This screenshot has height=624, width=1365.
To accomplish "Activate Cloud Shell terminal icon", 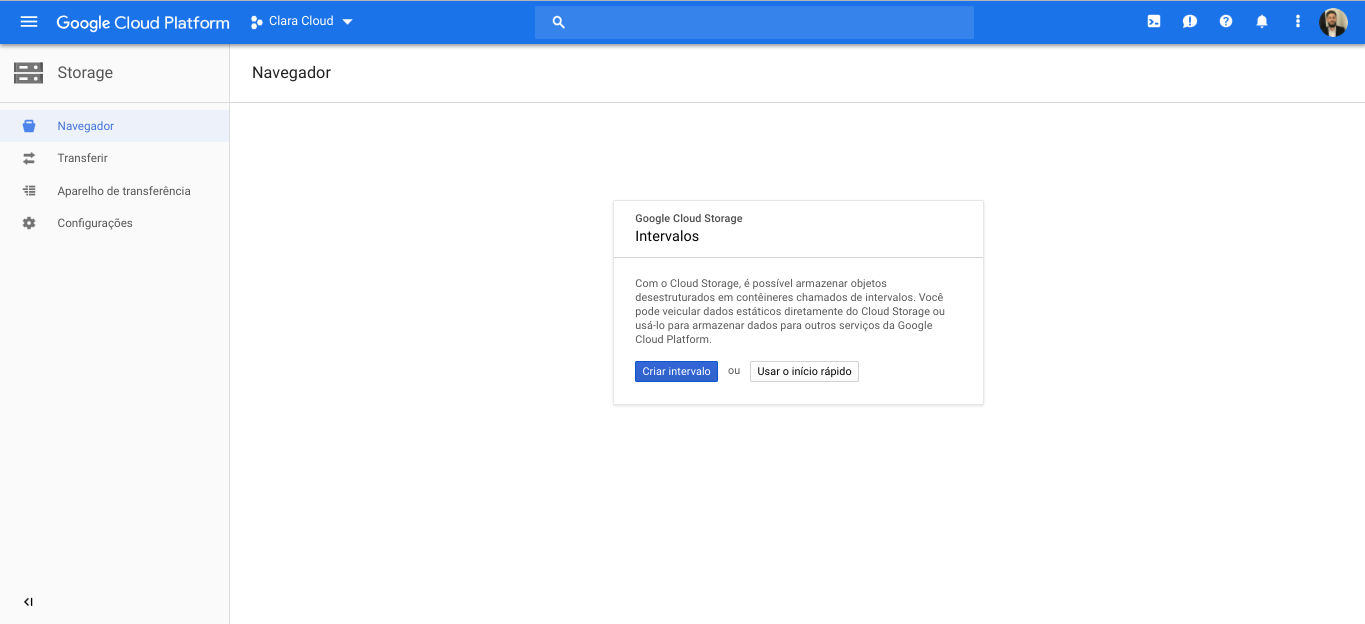I will click(x=1154, y=21).
